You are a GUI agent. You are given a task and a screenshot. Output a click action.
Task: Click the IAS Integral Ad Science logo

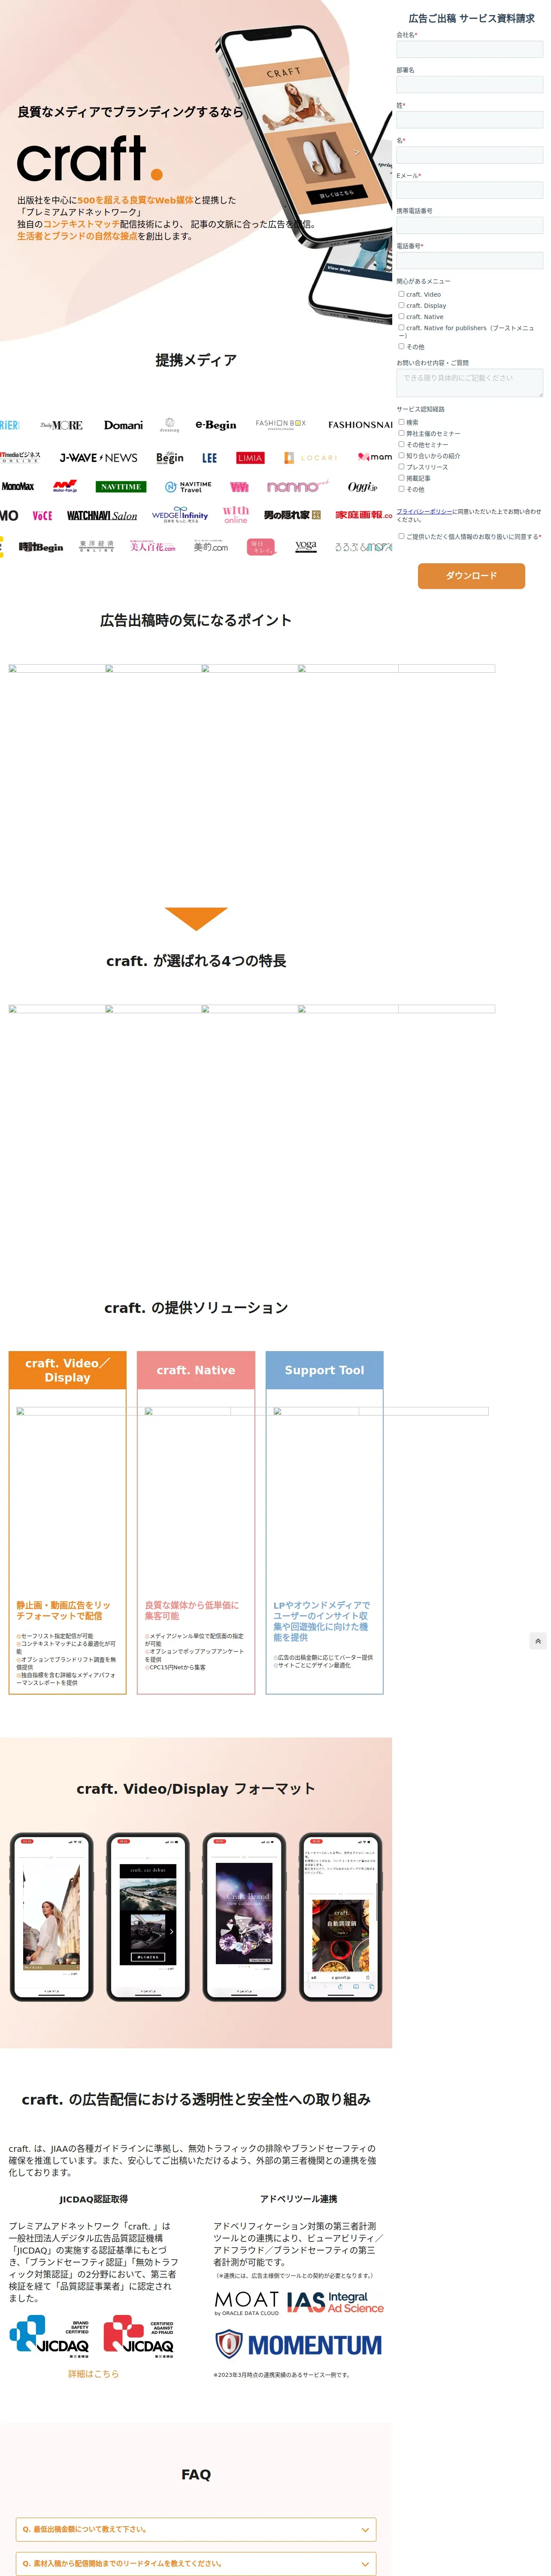click(335, 2302)
